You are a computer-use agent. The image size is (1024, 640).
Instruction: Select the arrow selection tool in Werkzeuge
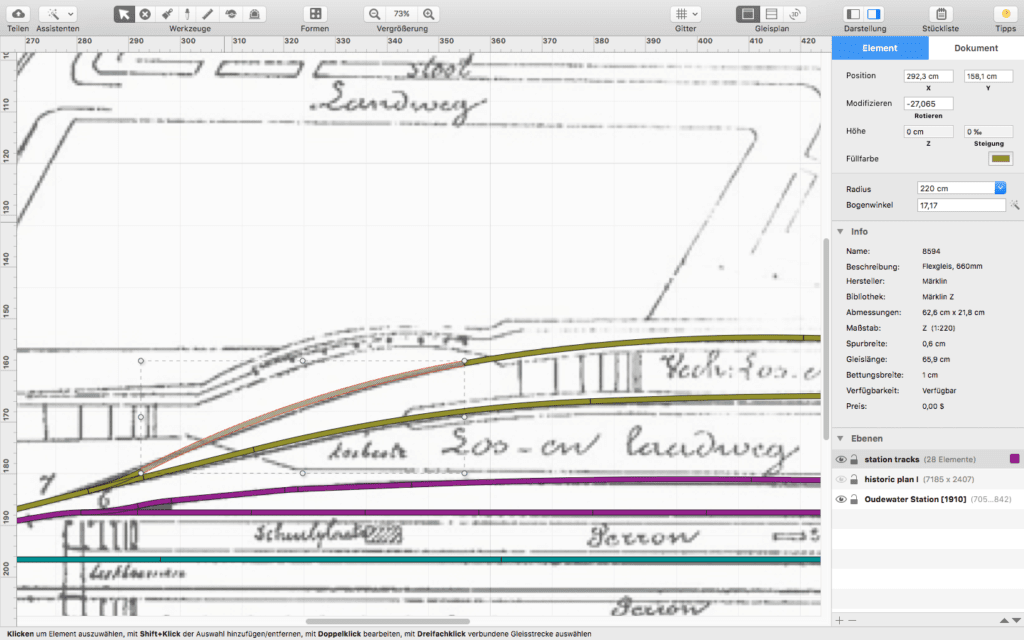click(124, 14)
